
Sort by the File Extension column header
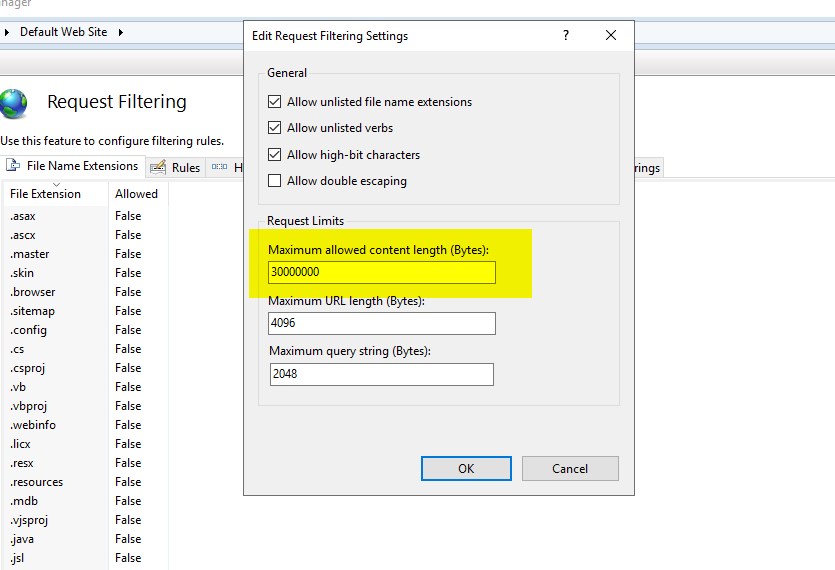click(x=45, y=194)
